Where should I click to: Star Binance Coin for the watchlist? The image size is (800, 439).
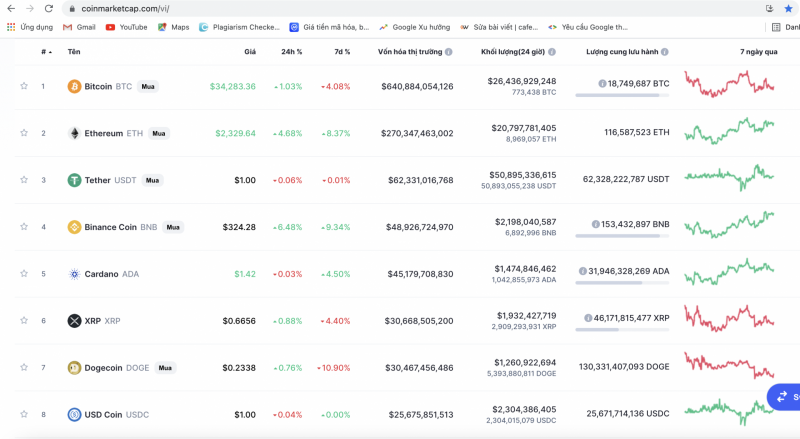tap(24, 227)
